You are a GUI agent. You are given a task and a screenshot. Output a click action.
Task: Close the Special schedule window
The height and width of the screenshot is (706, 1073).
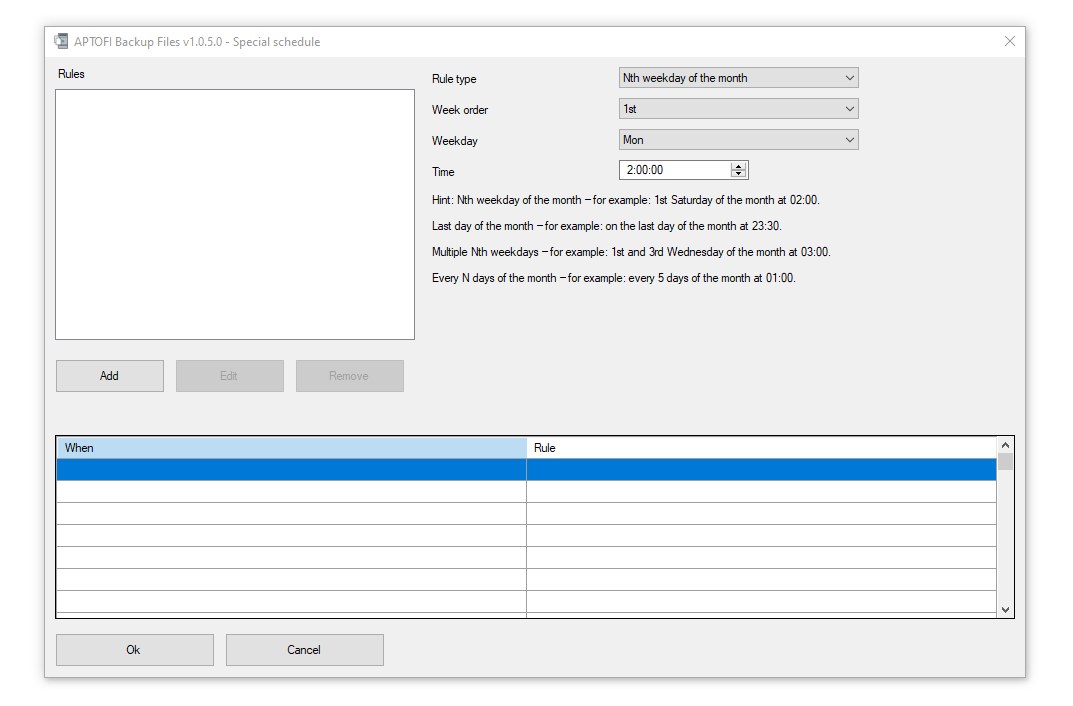coord(1009,42)
